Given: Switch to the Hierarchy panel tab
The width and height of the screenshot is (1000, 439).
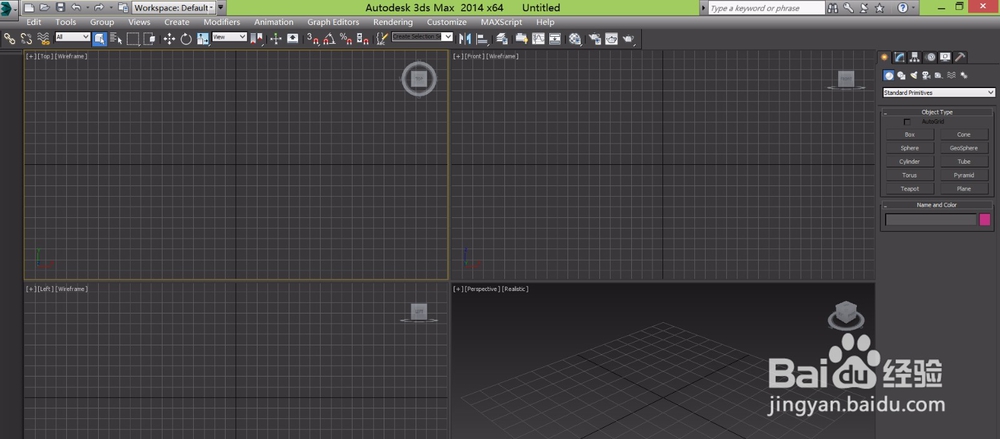Looking at the screenshot, I should (x=915, y=57).
